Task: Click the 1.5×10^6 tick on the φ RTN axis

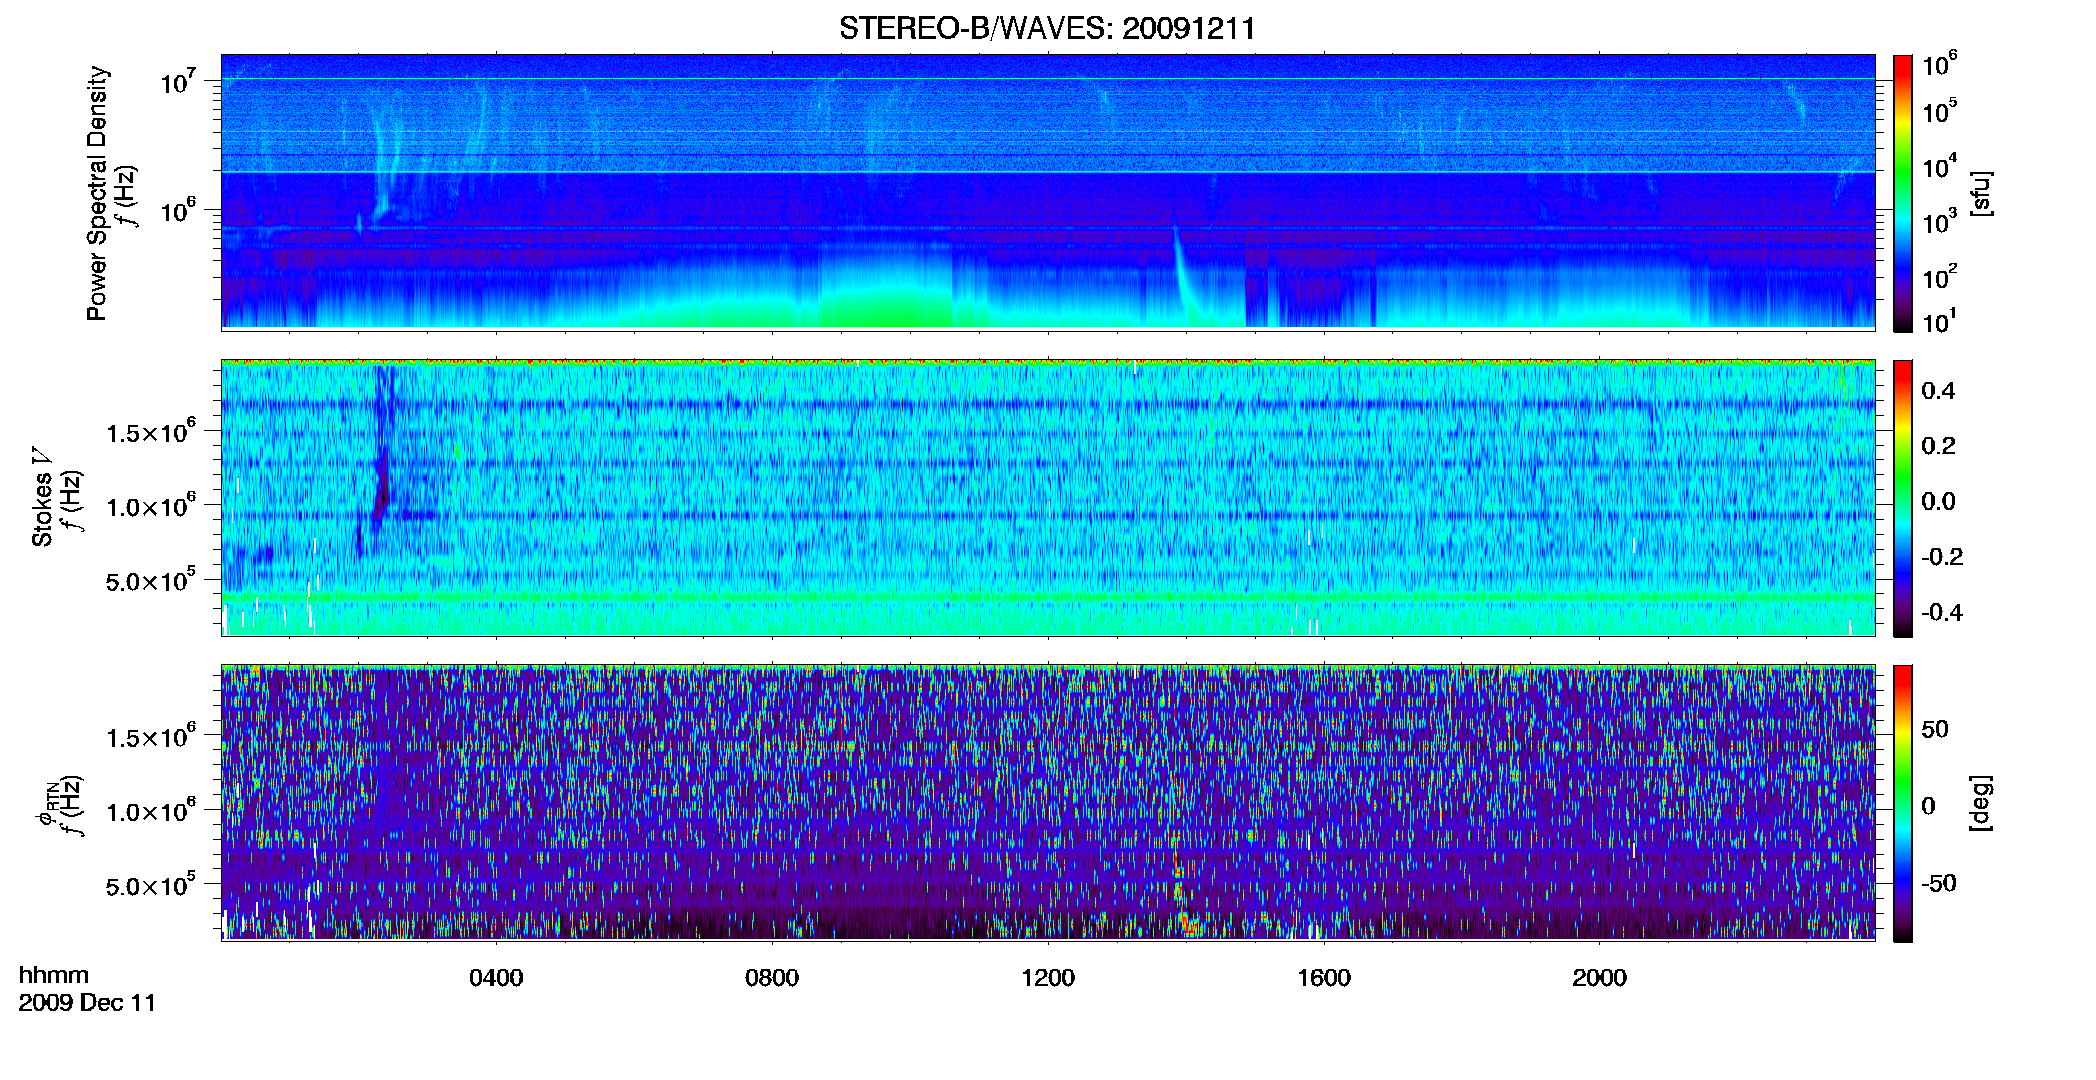Action: [x=151, y=737]
